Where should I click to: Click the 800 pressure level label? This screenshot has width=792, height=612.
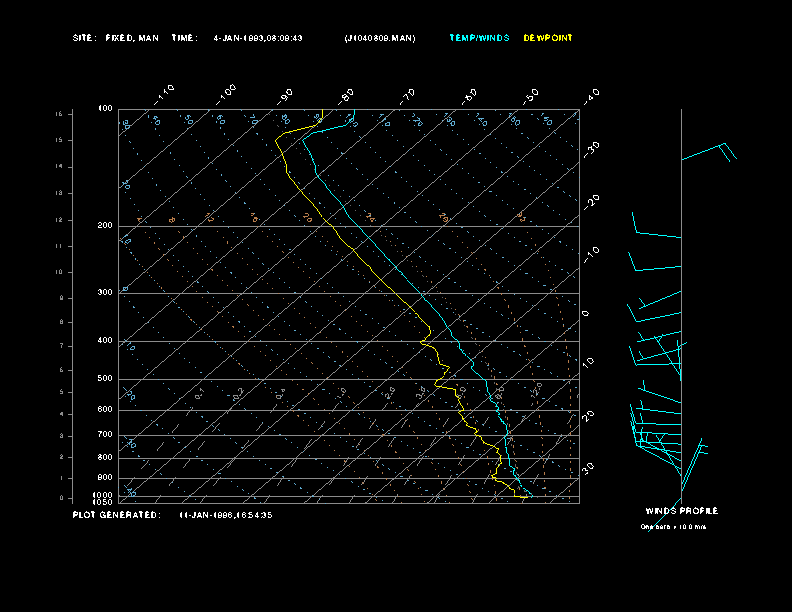coord(106,457)
